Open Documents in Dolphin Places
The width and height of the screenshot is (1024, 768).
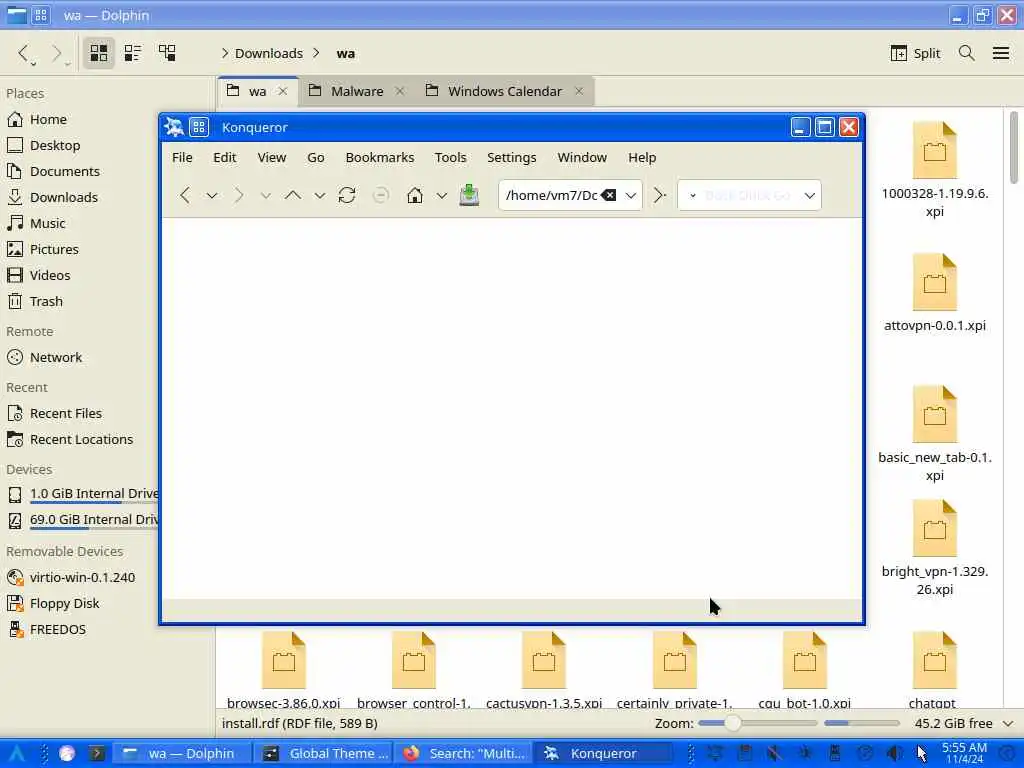(x=65, y=171)
